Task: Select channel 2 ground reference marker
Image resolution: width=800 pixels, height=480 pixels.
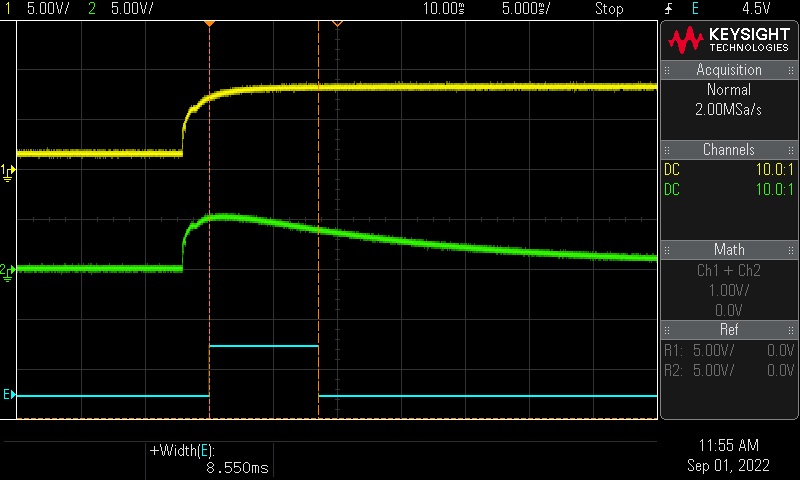Action: click(8, 272)
